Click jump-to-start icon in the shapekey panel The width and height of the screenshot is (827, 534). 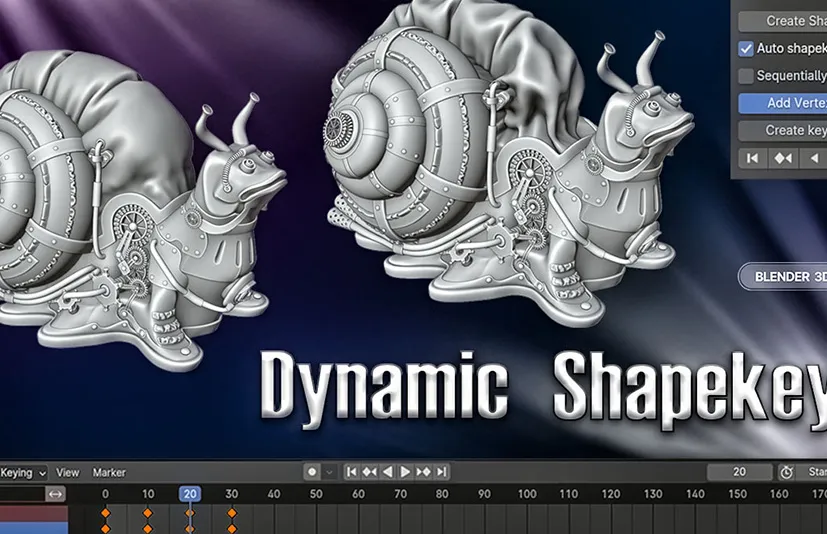coord(752,158)
